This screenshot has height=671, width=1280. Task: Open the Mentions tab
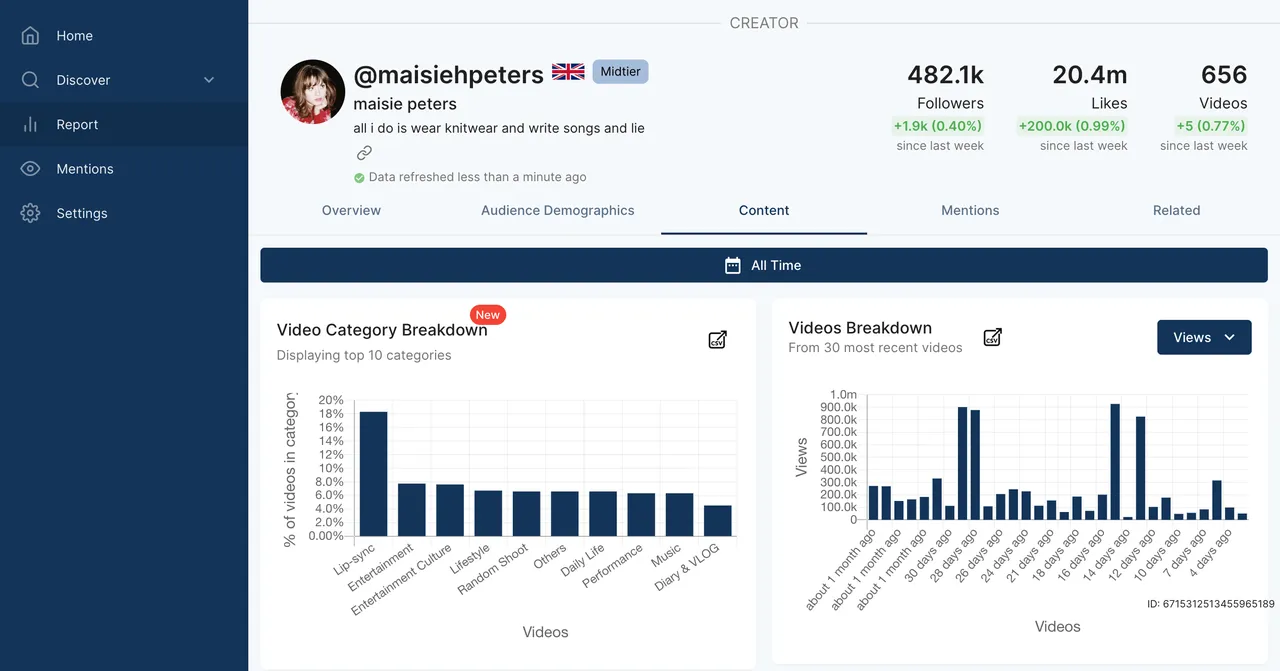(970, 210)
